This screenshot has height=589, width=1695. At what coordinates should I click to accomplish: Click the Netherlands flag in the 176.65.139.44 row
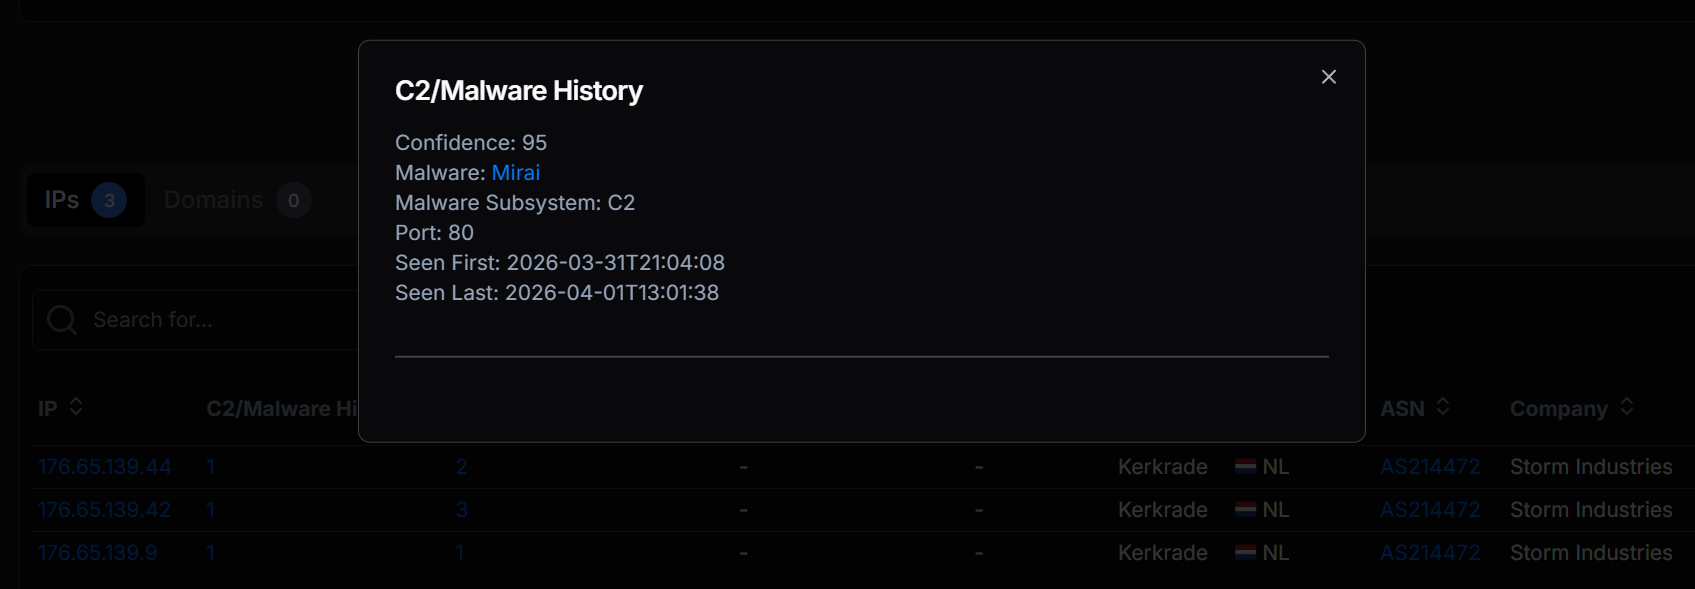coord(1246,467)
